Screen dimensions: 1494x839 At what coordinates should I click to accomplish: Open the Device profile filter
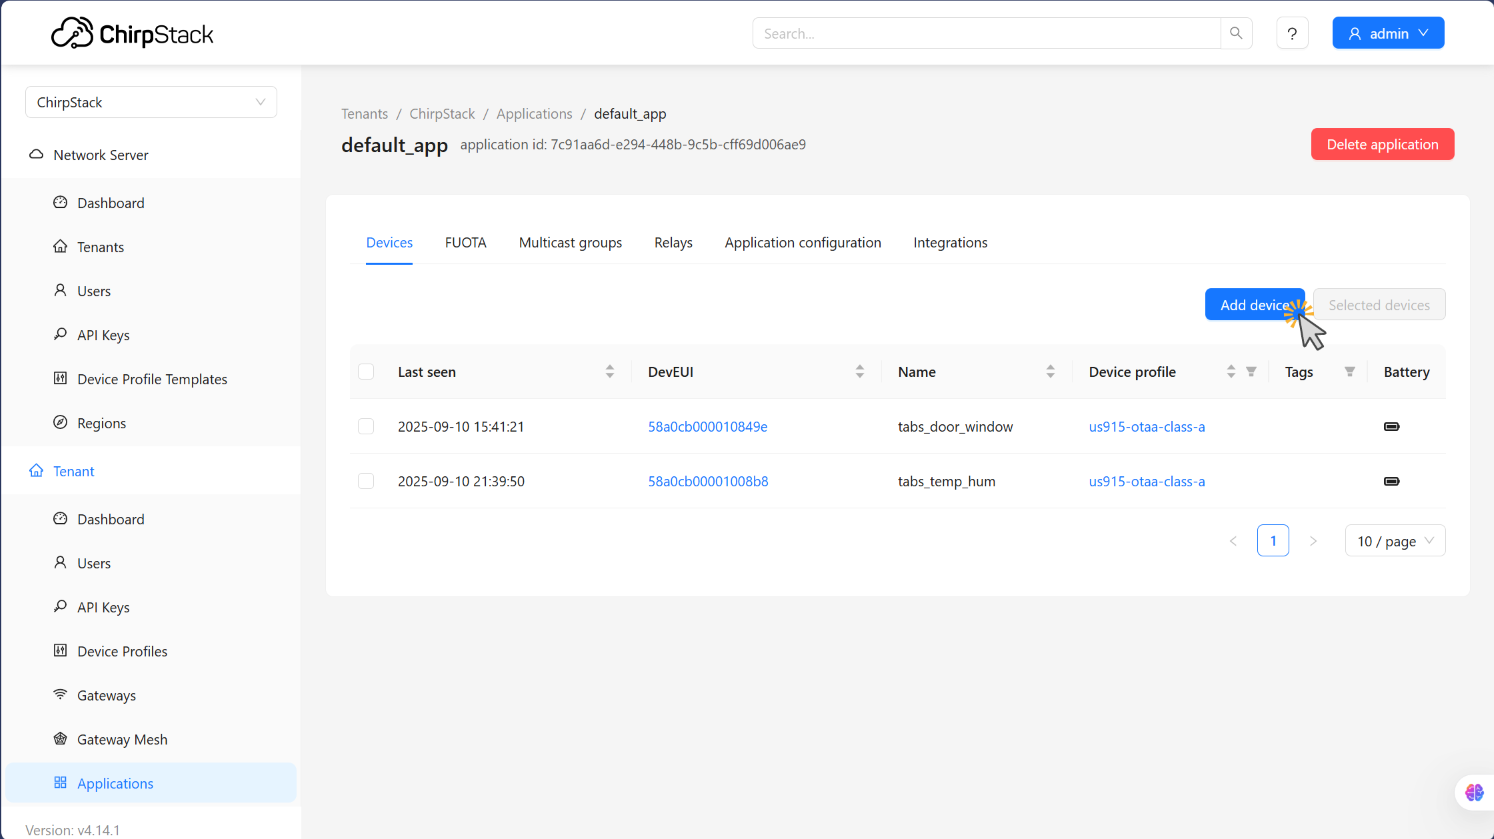(1251, 371)
